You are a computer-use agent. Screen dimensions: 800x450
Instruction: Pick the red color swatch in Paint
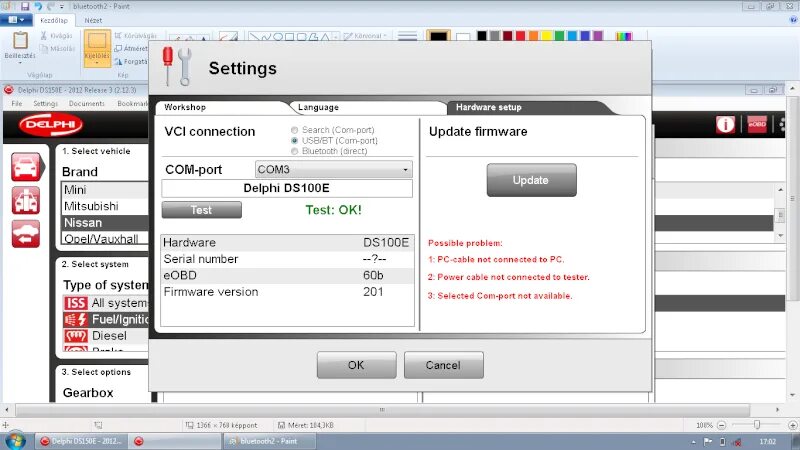click(520, 36)
